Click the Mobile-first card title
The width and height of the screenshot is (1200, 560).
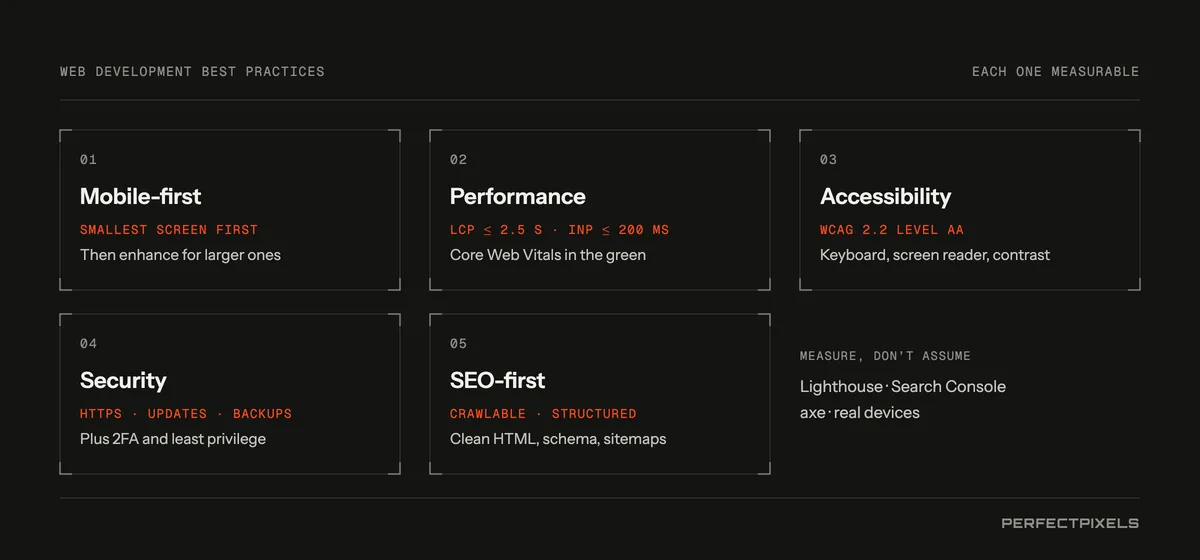point(141,196)
